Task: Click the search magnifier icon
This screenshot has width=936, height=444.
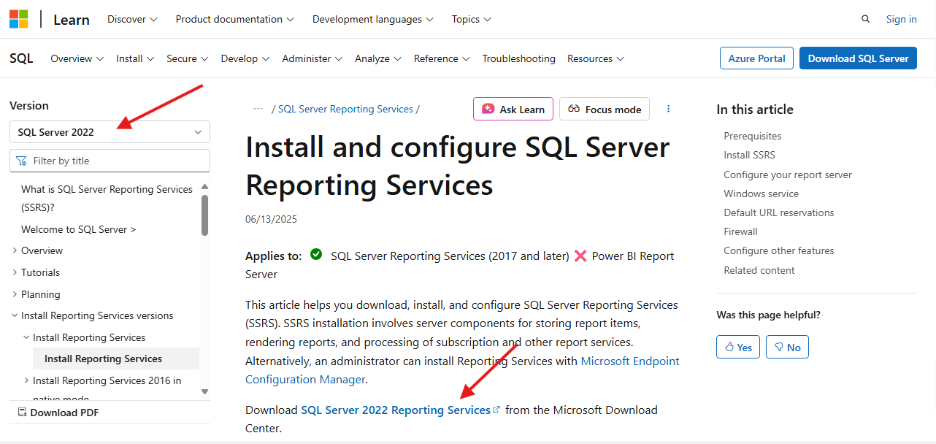Action: (865, 19)
